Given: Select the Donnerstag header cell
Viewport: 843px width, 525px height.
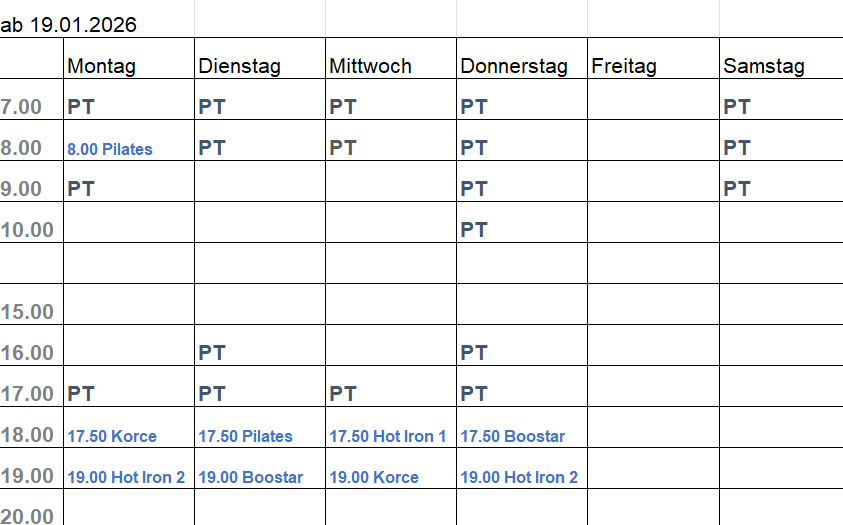Looking at the screenshot, I should pyautogui.click(x=514, y=66).
